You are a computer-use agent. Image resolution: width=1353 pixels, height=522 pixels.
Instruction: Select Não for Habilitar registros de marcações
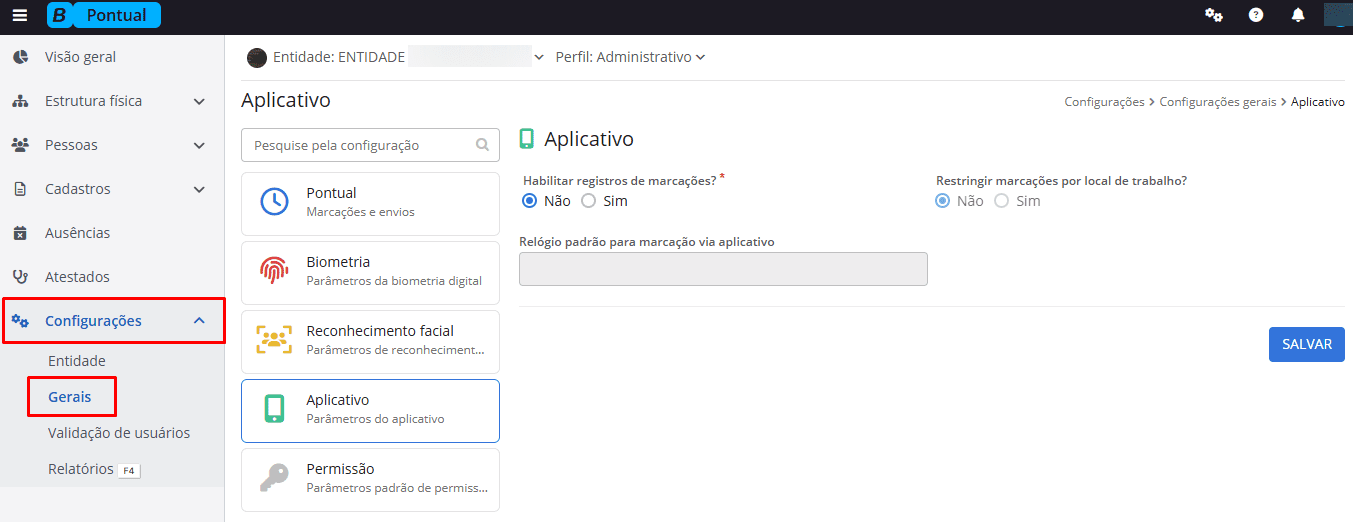530,201
